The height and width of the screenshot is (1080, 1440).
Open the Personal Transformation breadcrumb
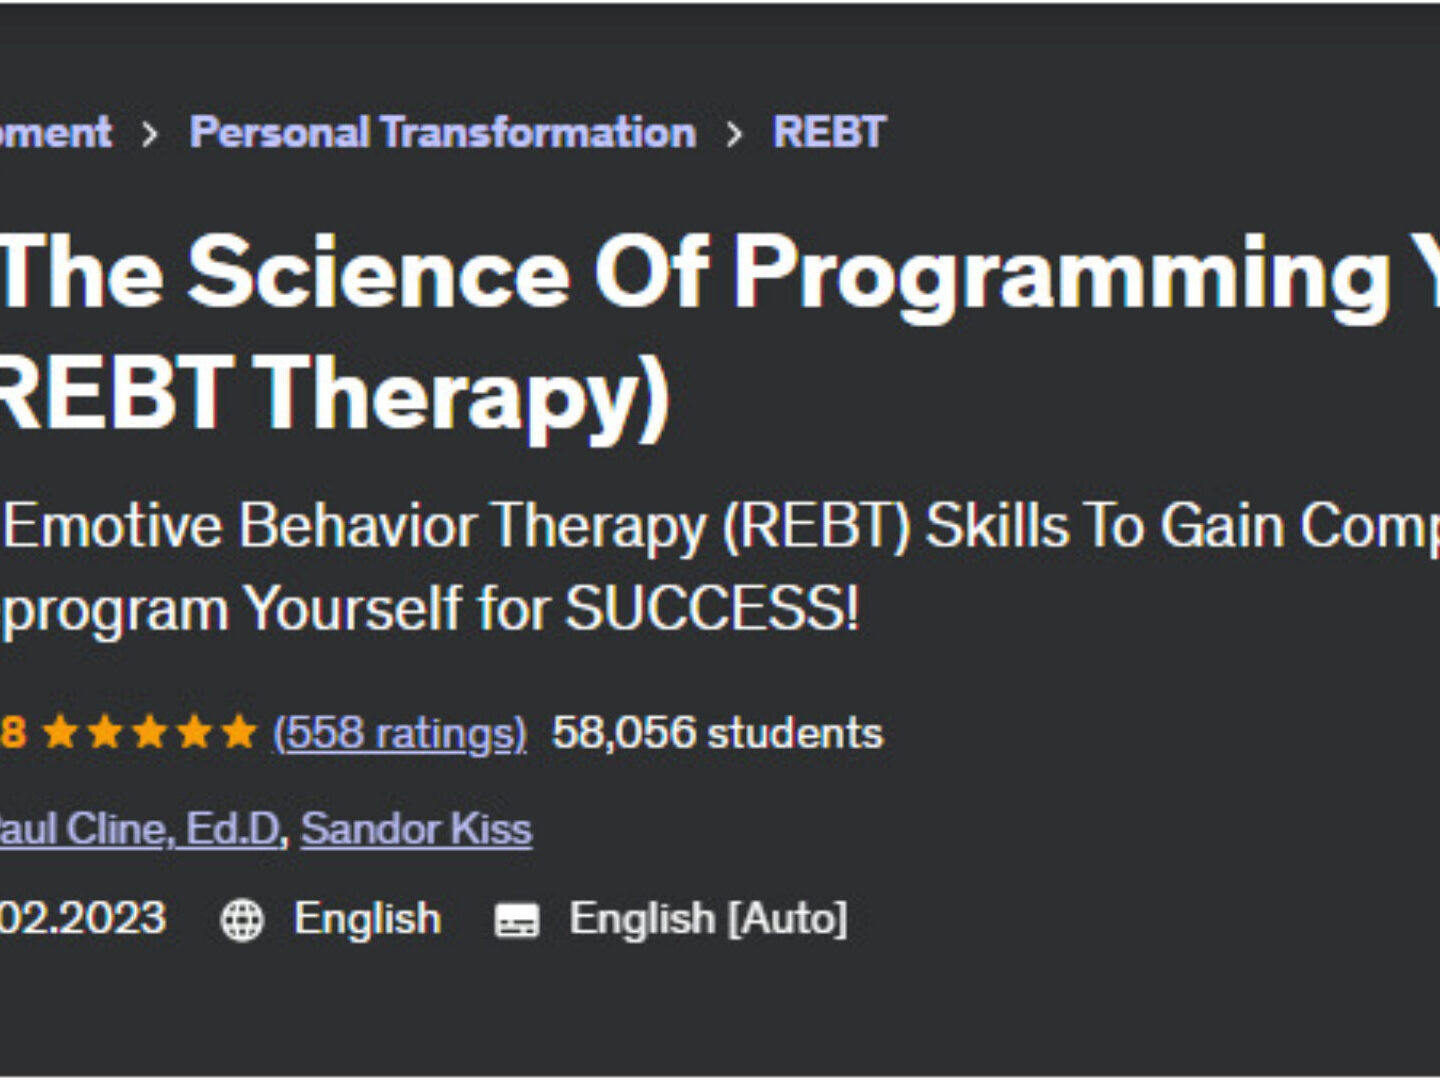point(442,132)
